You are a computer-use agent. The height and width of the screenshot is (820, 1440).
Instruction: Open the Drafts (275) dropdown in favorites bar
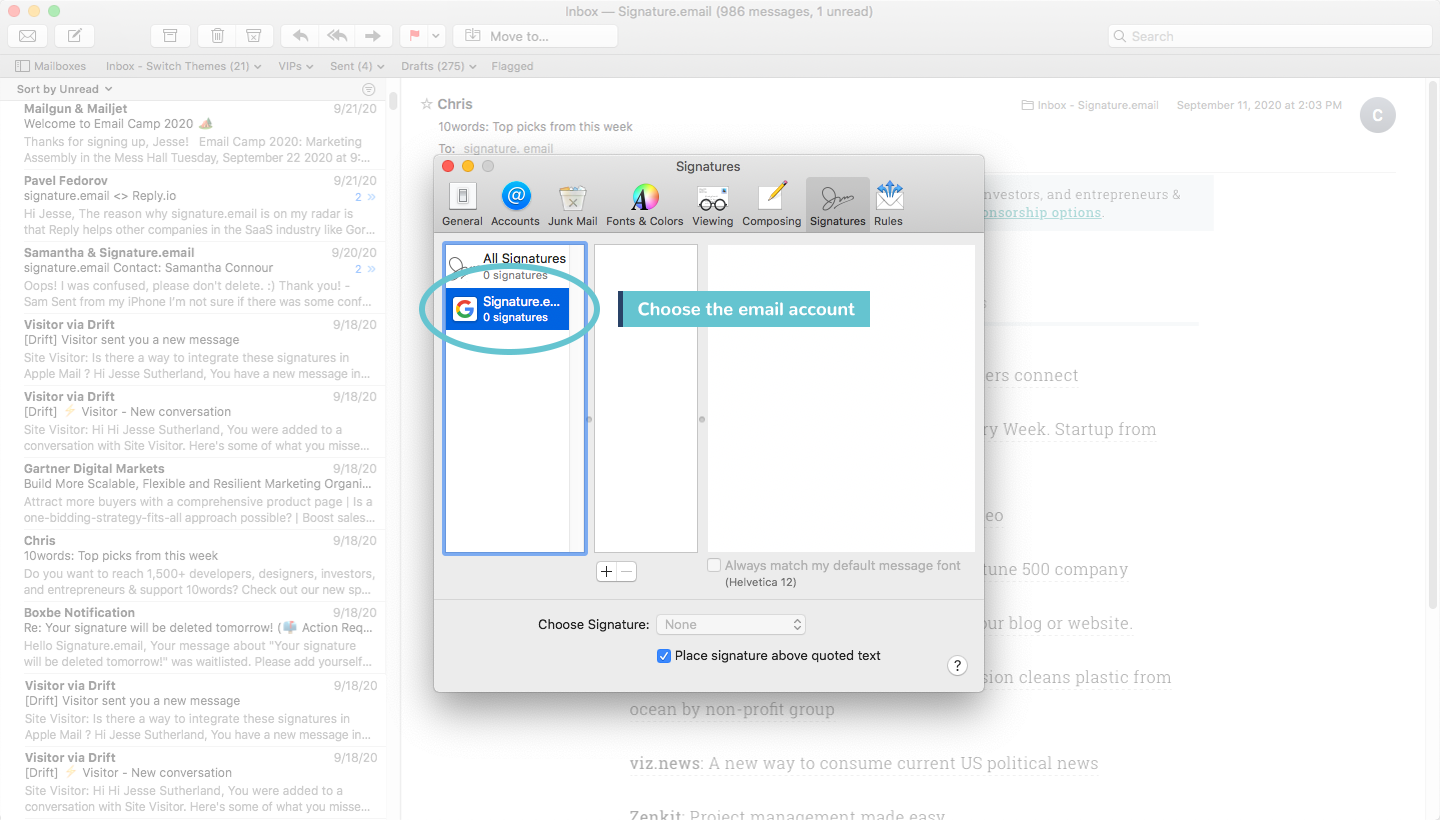[438, 66]
